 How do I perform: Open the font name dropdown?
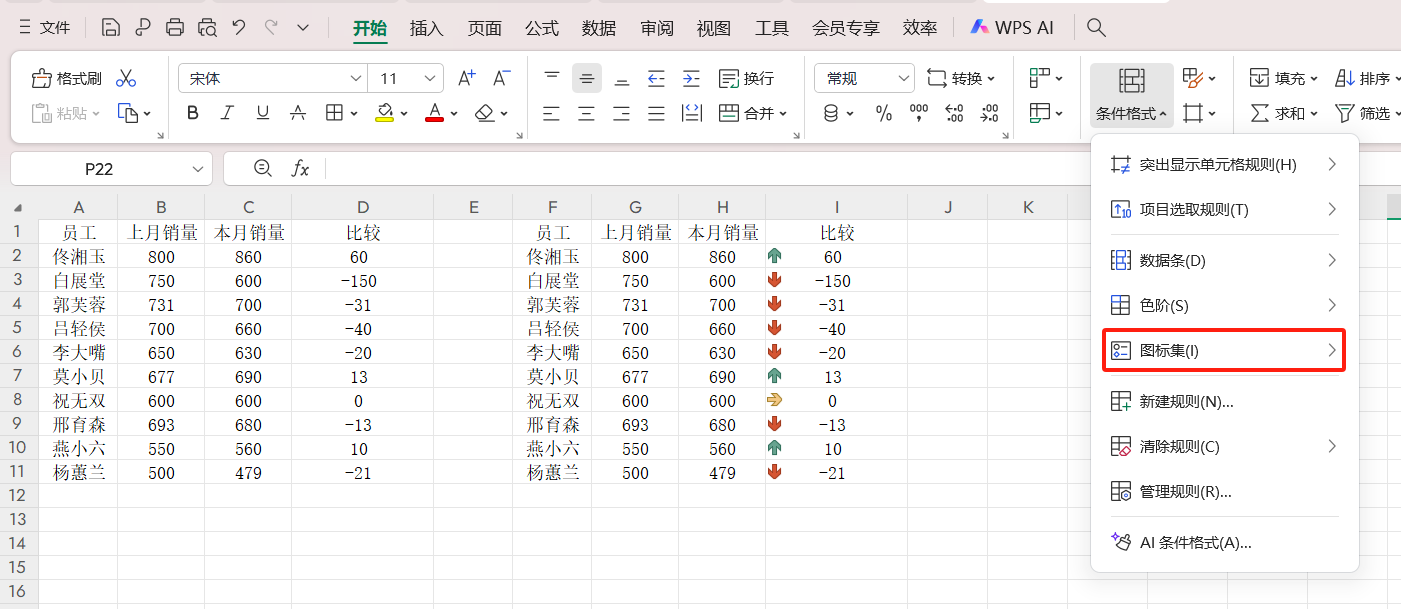(x=355, y=77)
